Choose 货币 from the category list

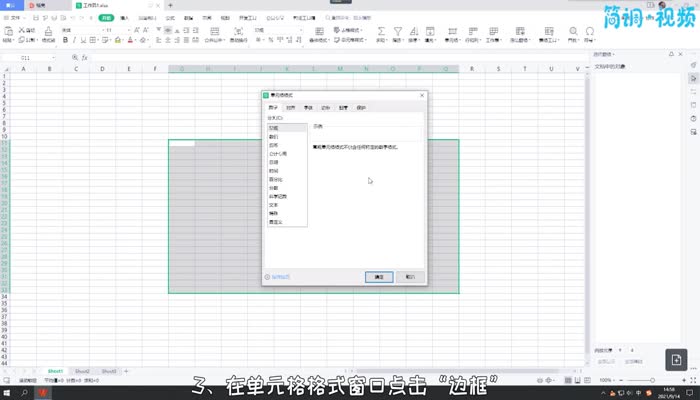click(274, 146)
